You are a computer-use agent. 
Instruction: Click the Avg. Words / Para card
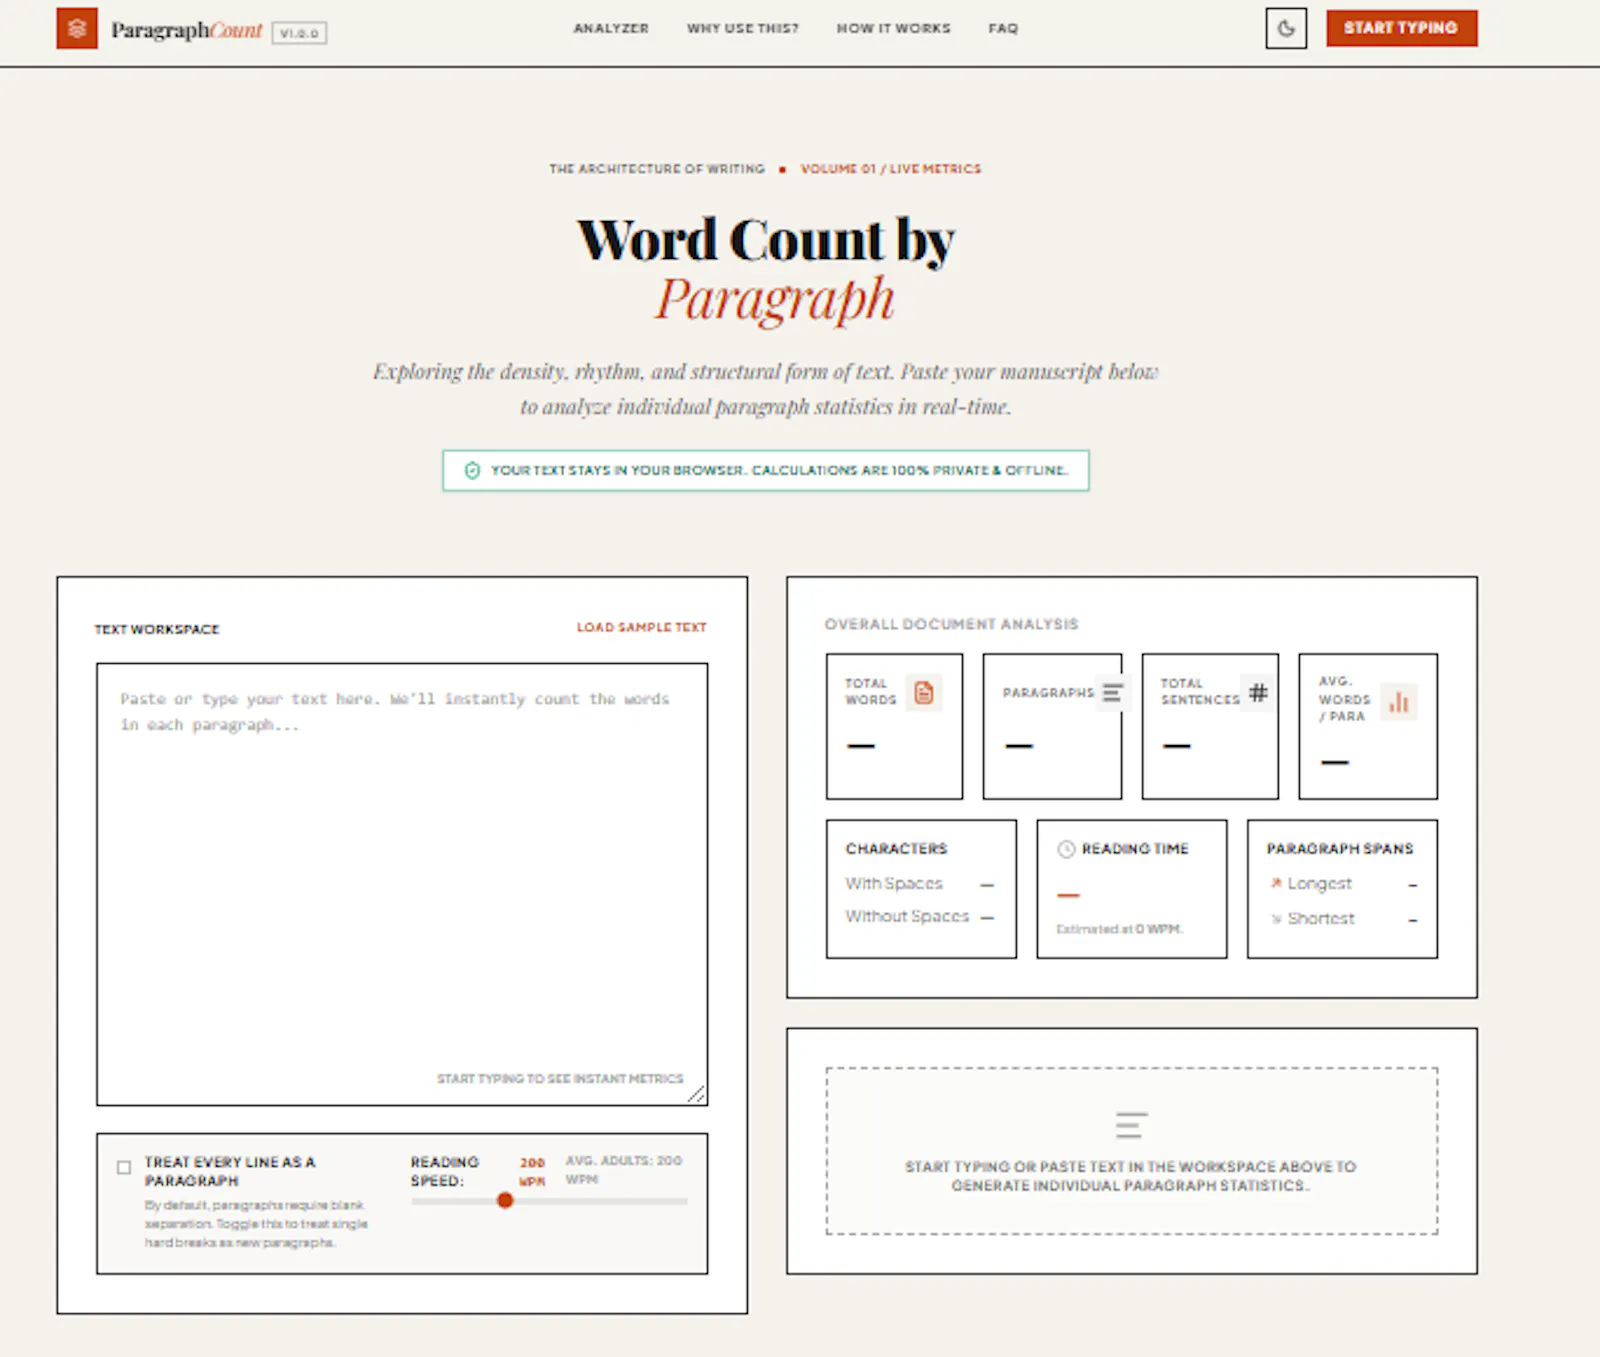tap(1368, 726)
